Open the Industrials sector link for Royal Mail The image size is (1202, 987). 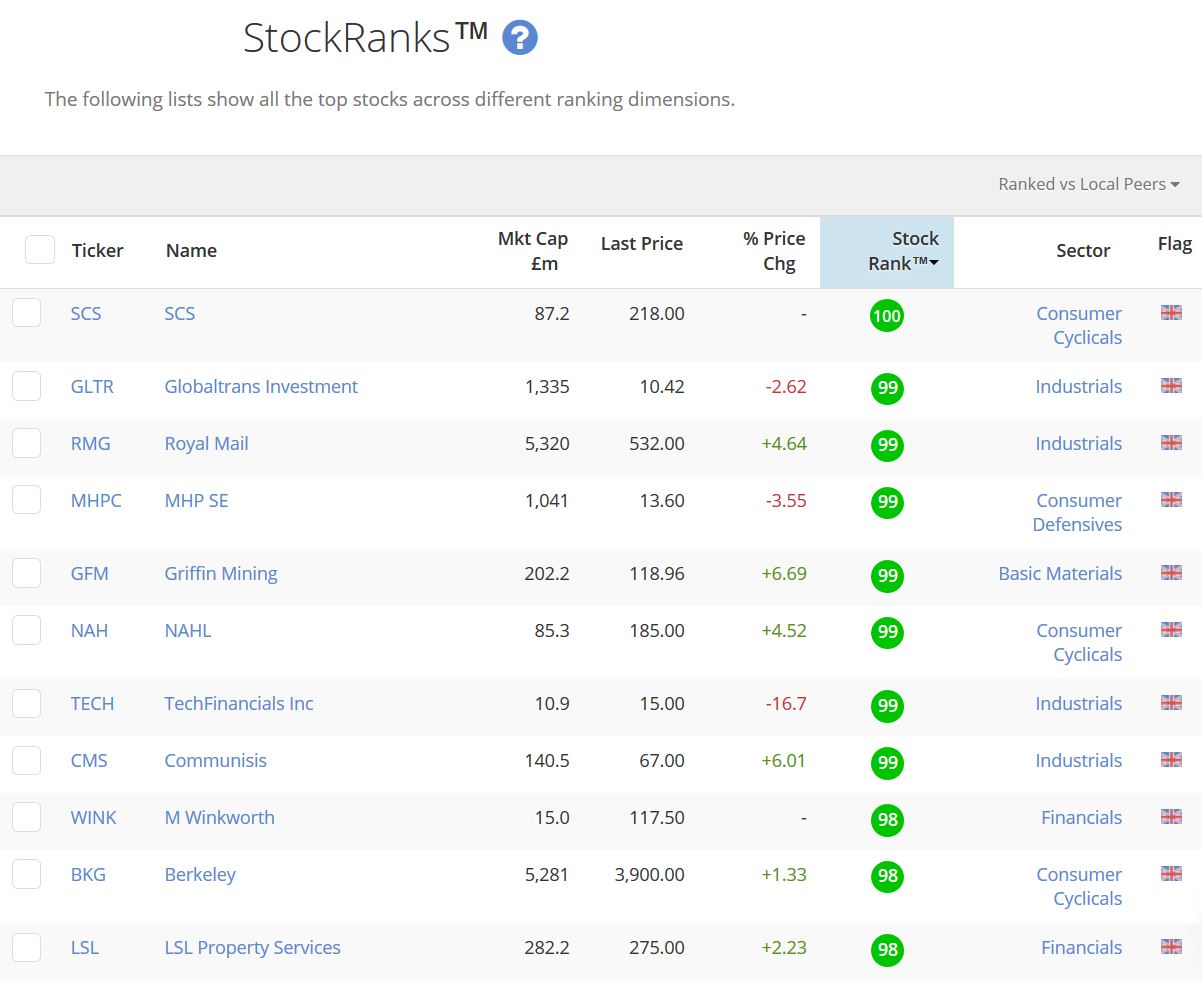click(x=1079, y=443)
